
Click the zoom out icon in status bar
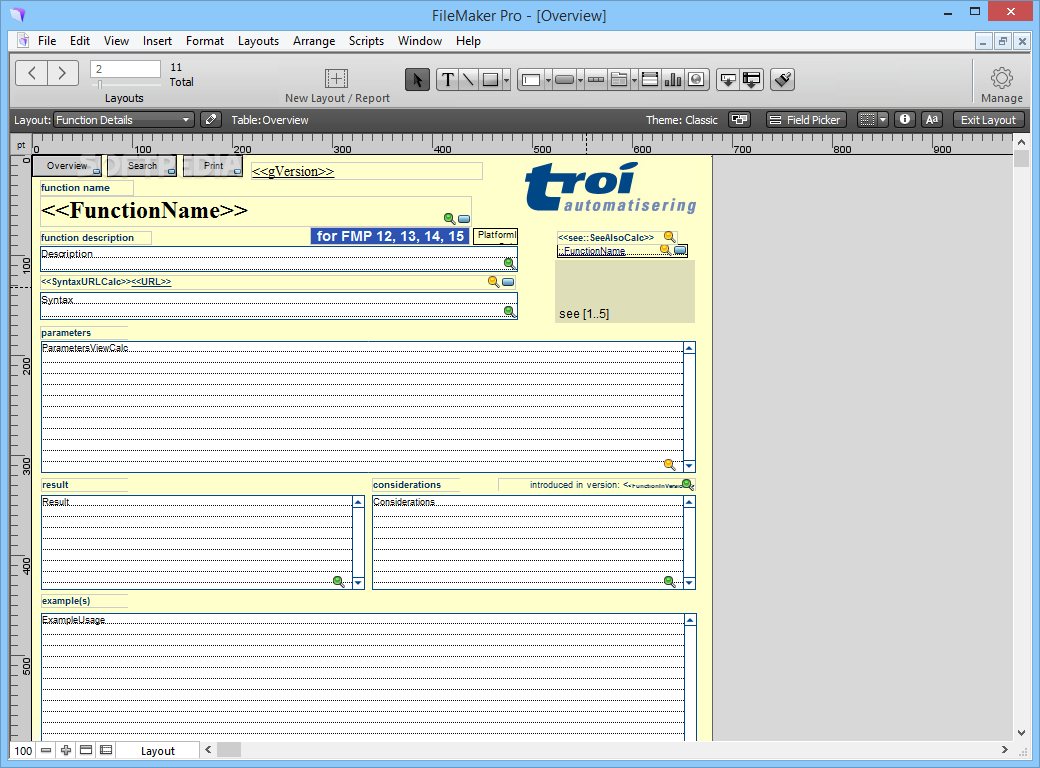[x=46, y=750]
